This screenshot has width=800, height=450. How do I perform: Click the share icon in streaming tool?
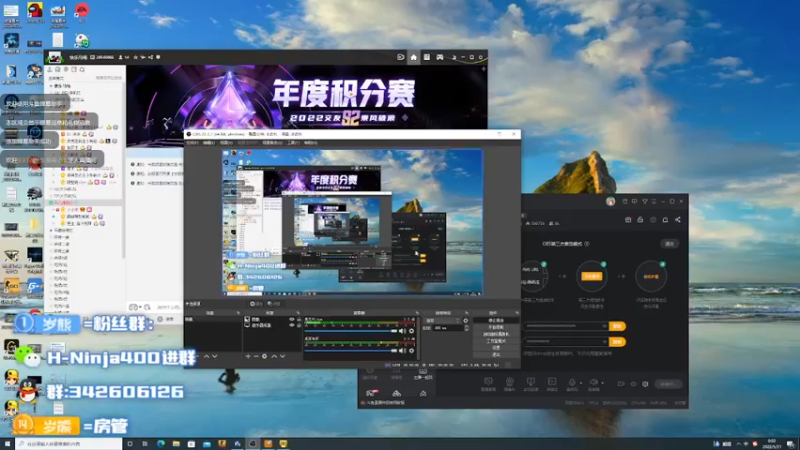(678, 219)
